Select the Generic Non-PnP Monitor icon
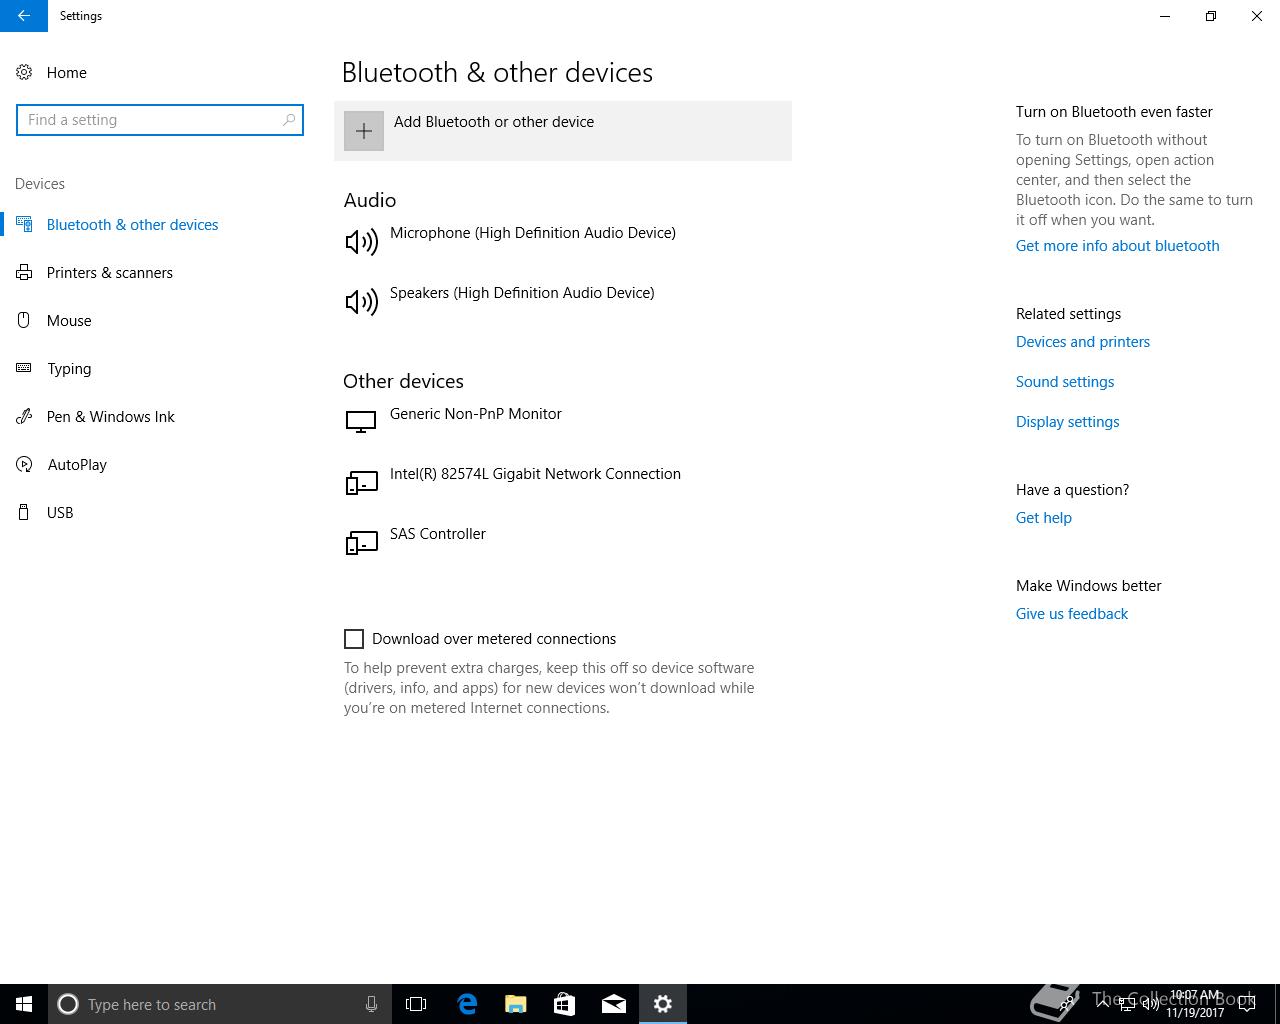This screenshot has width=1280, height=1024. tap(361, 422)
